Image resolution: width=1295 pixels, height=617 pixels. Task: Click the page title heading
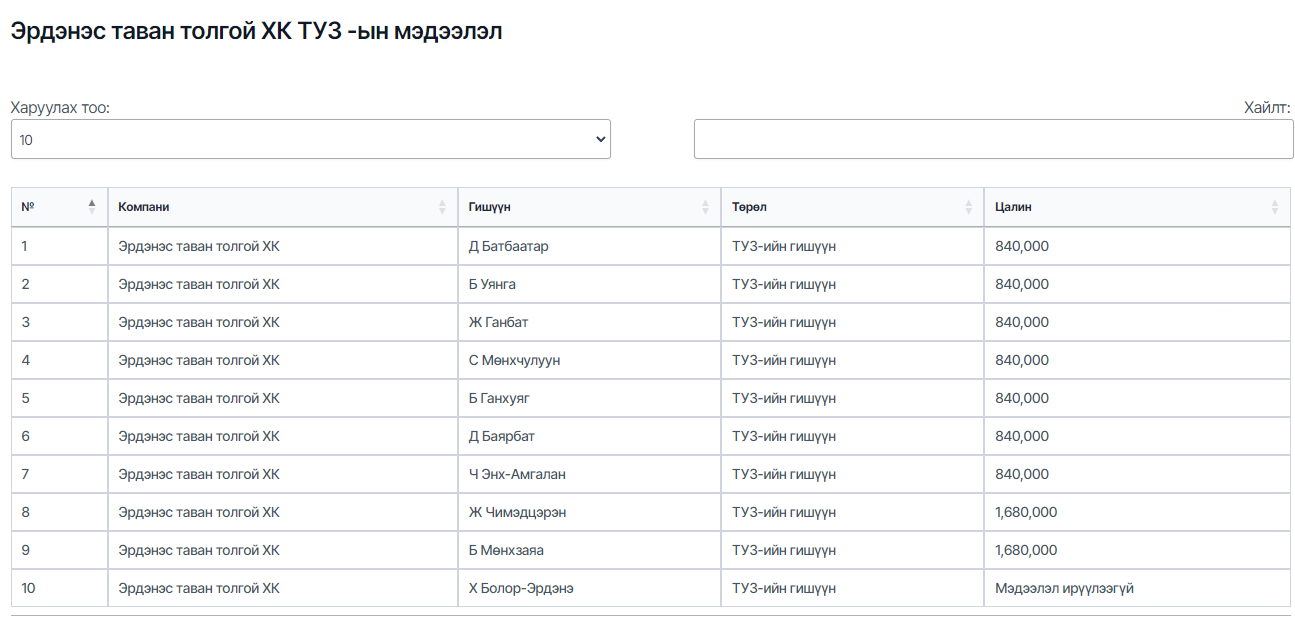tap(256, 32)
